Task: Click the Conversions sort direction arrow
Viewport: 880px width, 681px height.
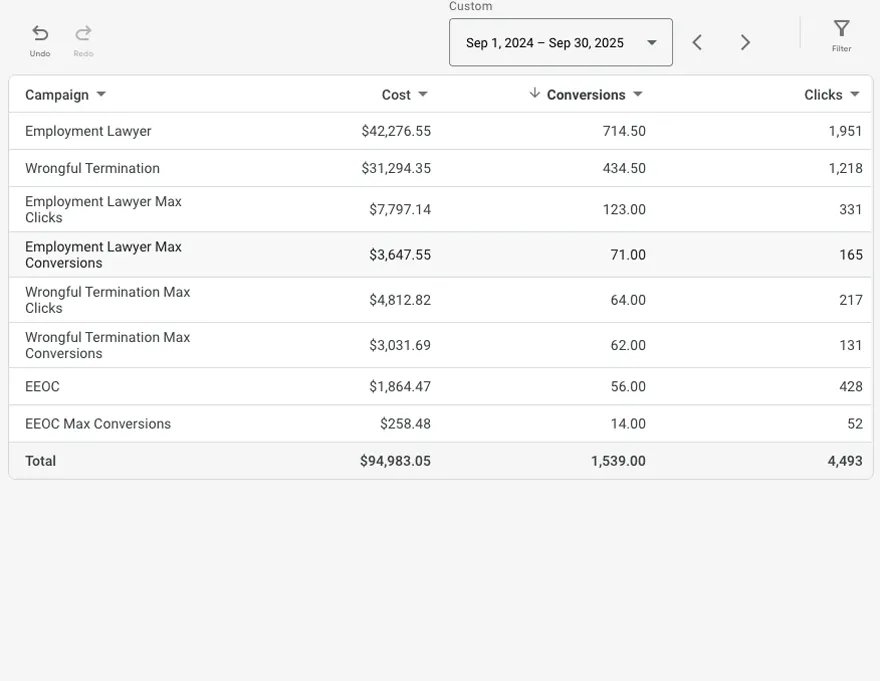Action: click(x=535, y=93)
